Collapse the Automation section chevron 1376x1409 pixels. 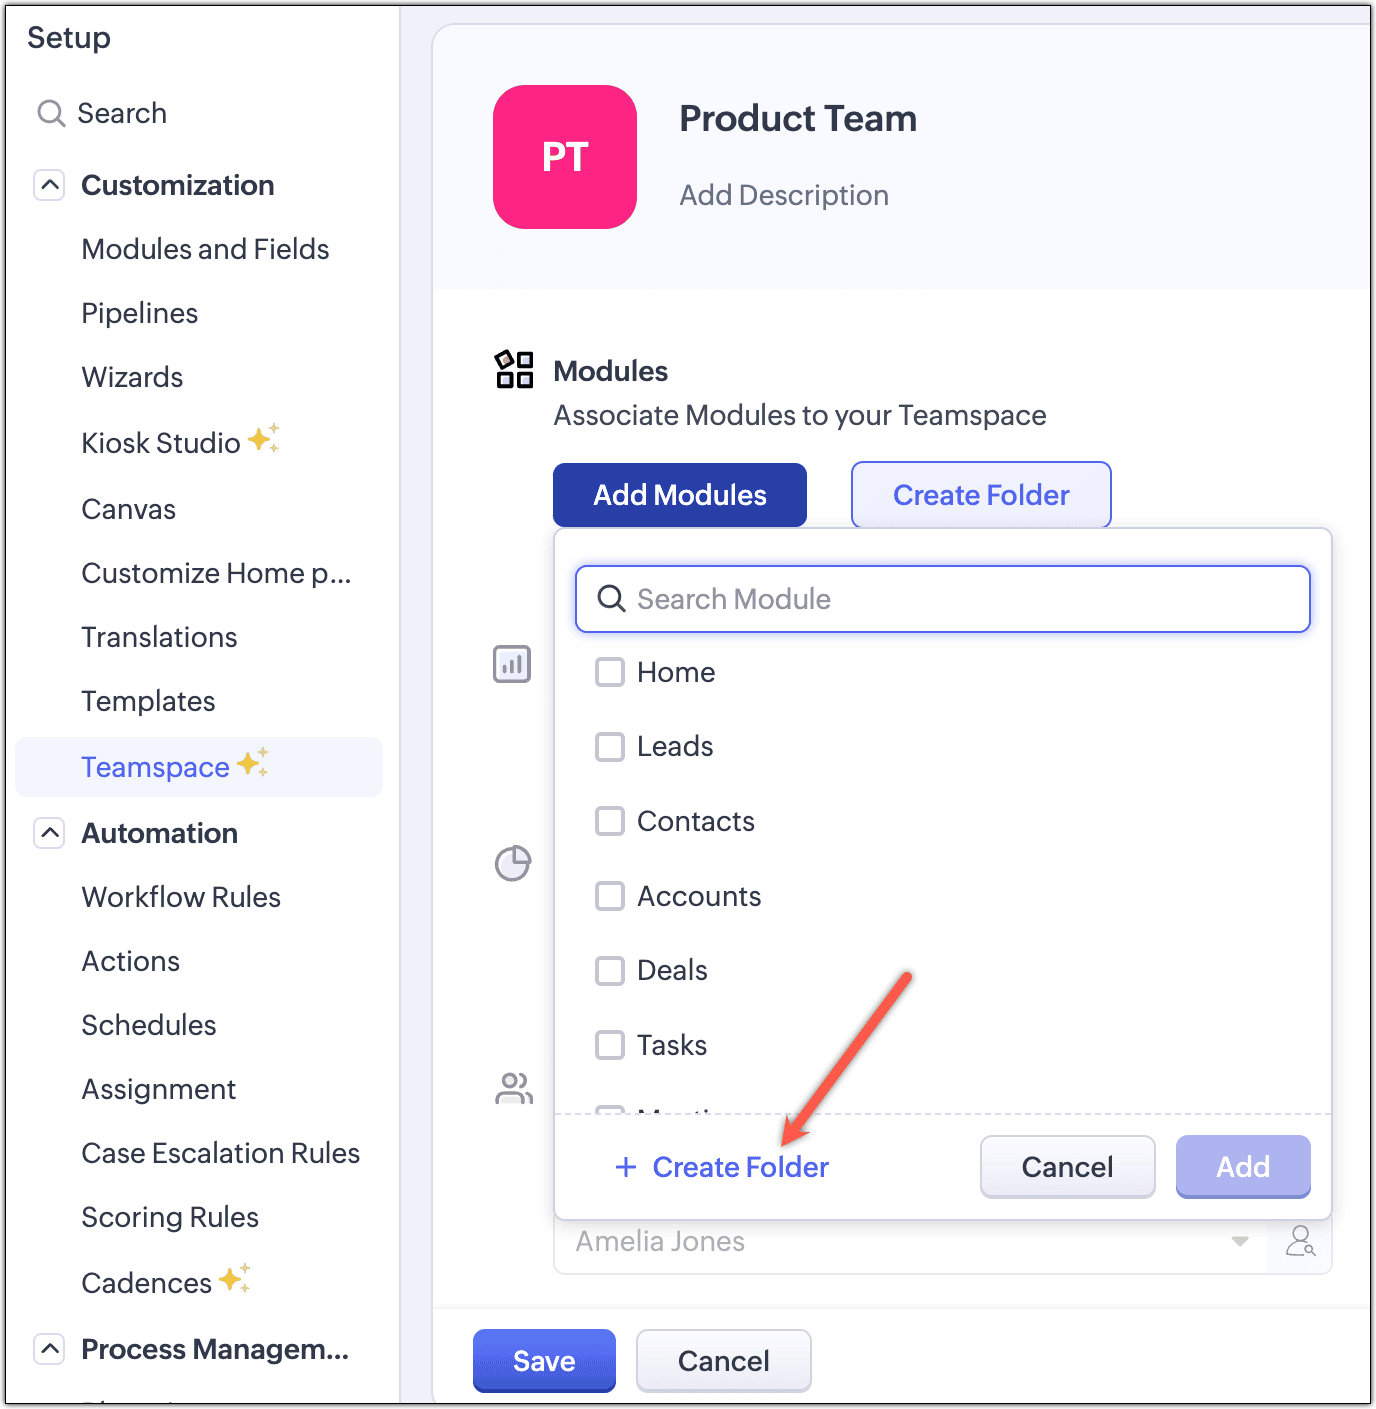(x=50, y=833)
